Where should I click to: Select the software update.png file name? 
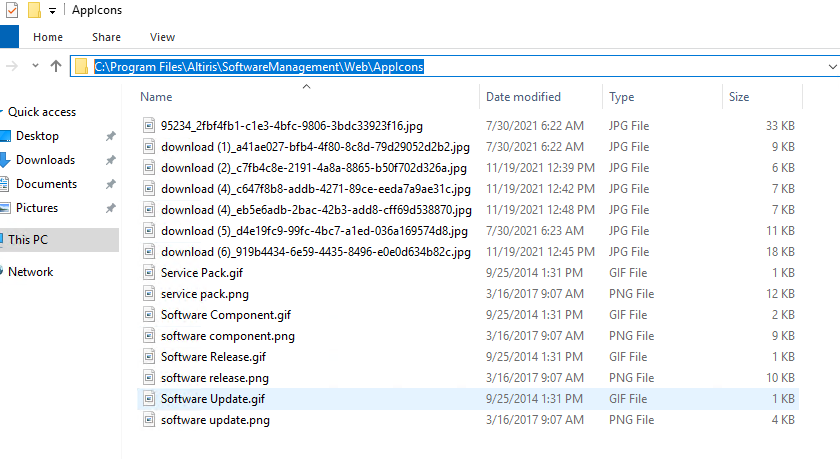click(215, 419)
